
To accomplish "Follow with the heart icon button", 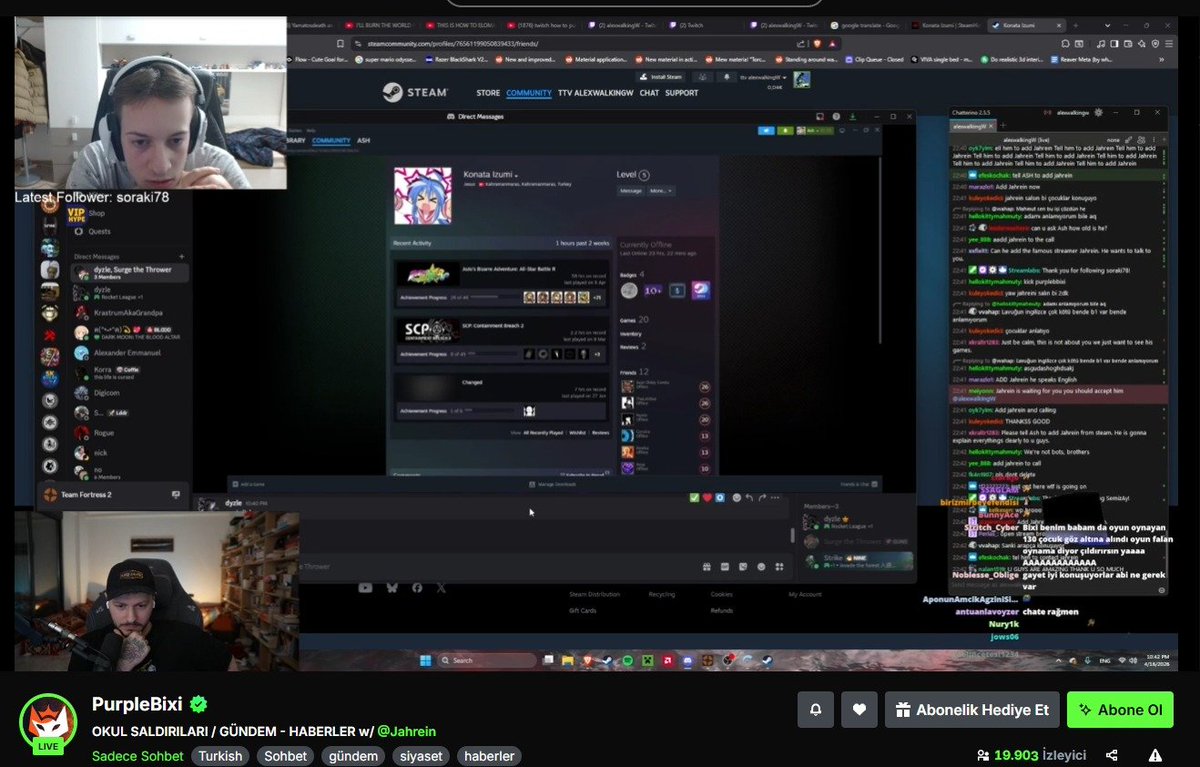I will [859, 710].
